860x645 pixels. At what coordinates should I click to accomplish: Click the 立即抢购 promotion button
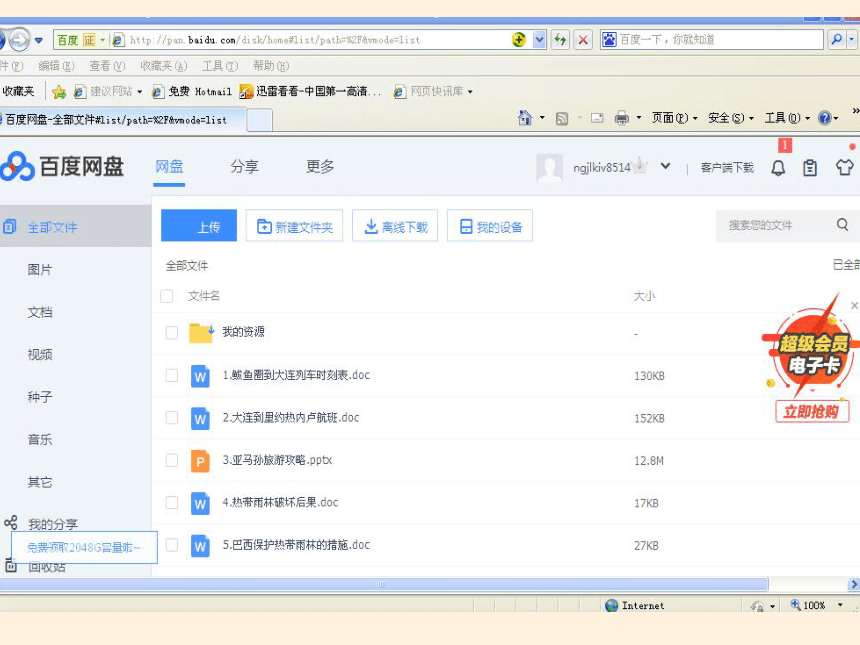812,411
